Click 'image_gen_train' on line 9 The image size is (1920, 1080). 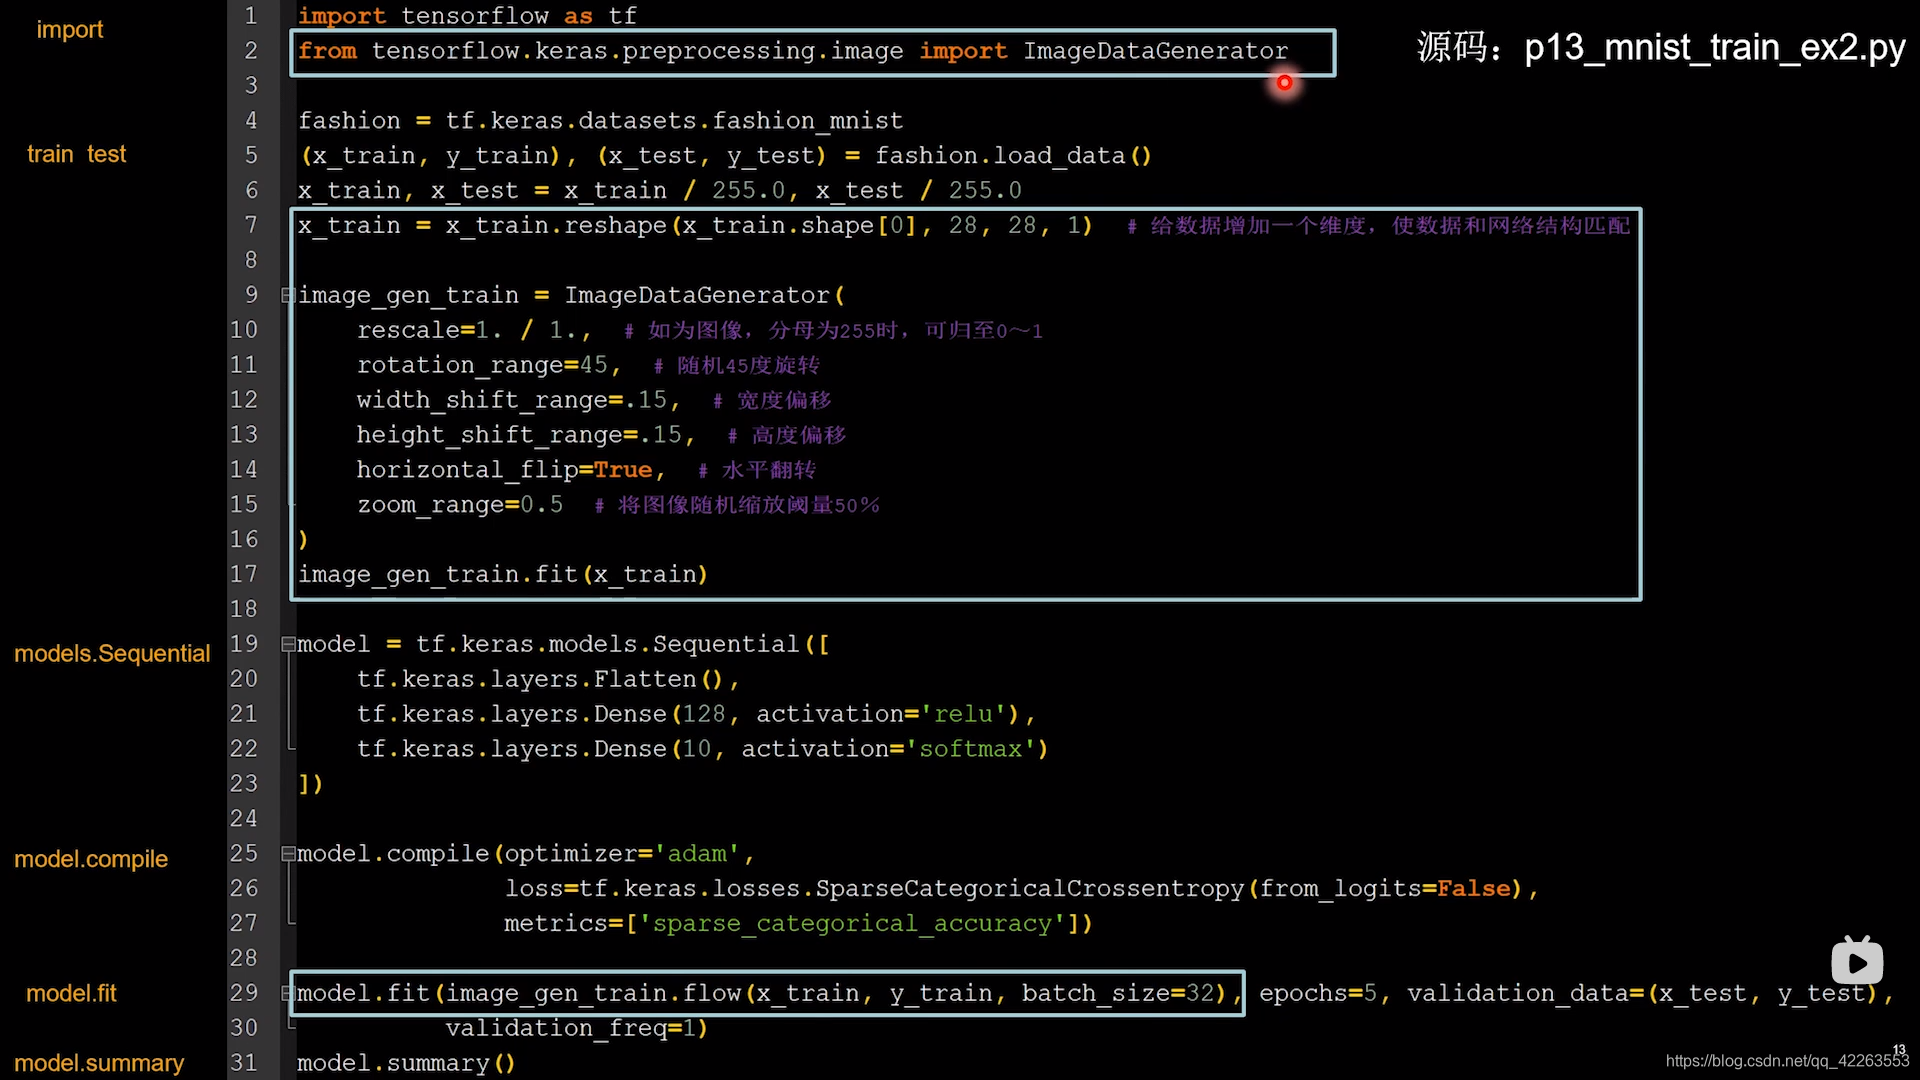(x=408, y=296)
